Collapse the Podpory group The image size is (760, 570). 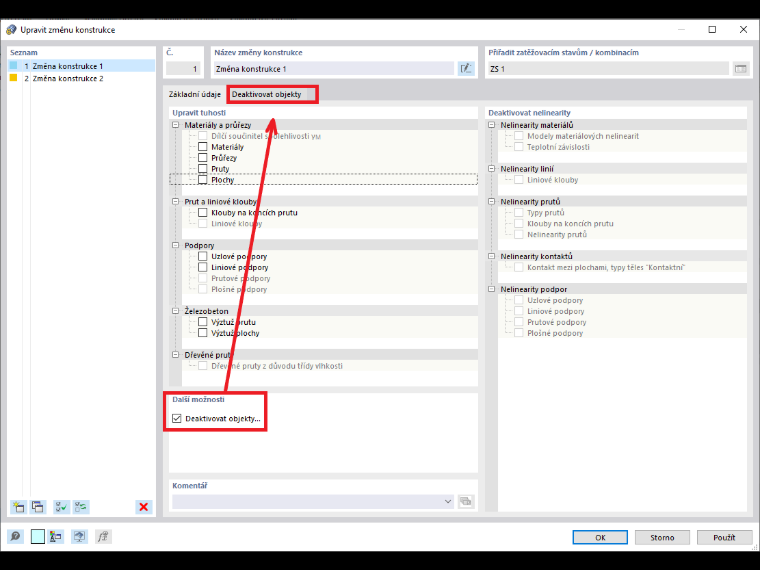(x=175, y=245)
